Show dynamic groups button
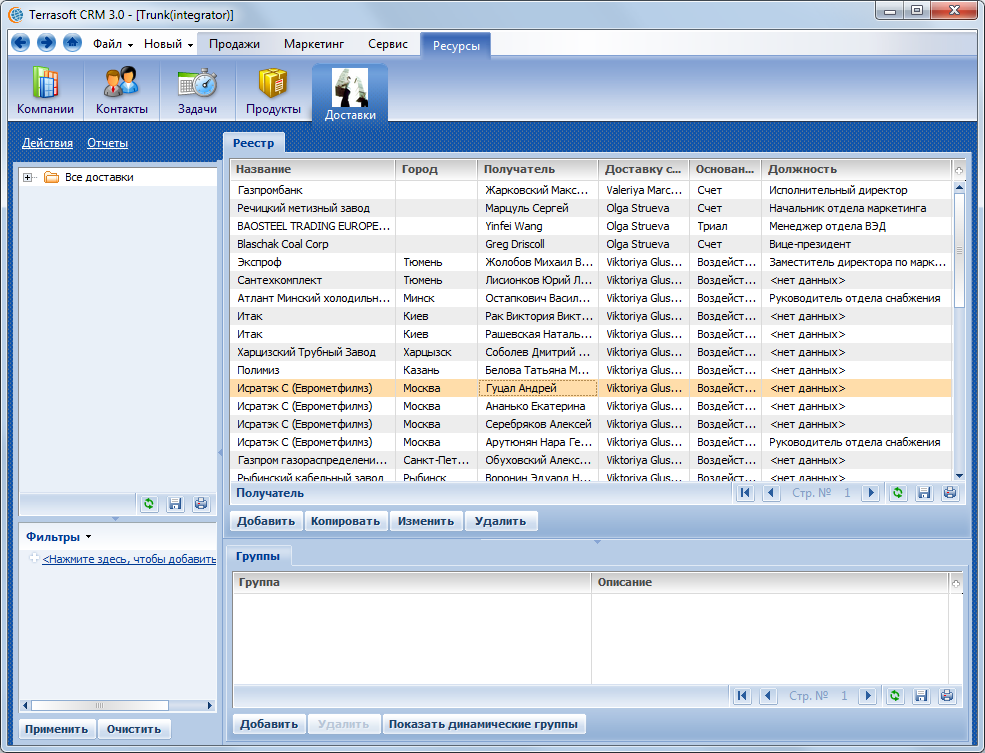The height and width of the screenshot is (753, 985). 483,724
